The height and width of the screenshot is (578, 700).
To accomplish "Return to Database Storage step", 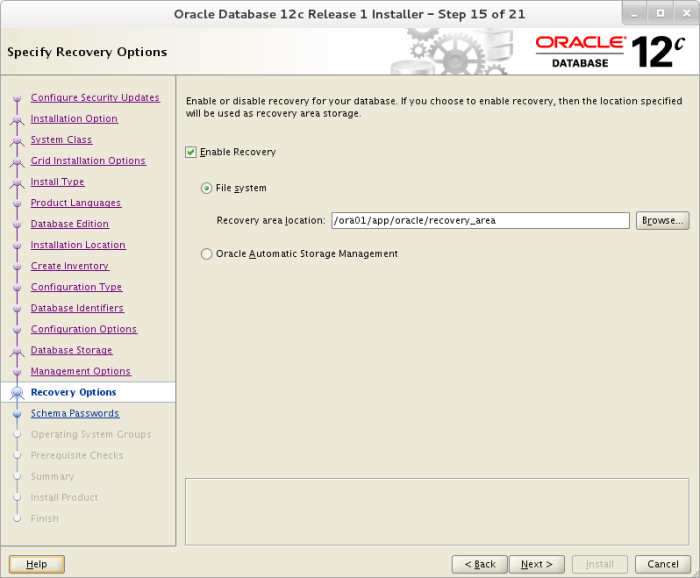I will [x=71, y=350].
